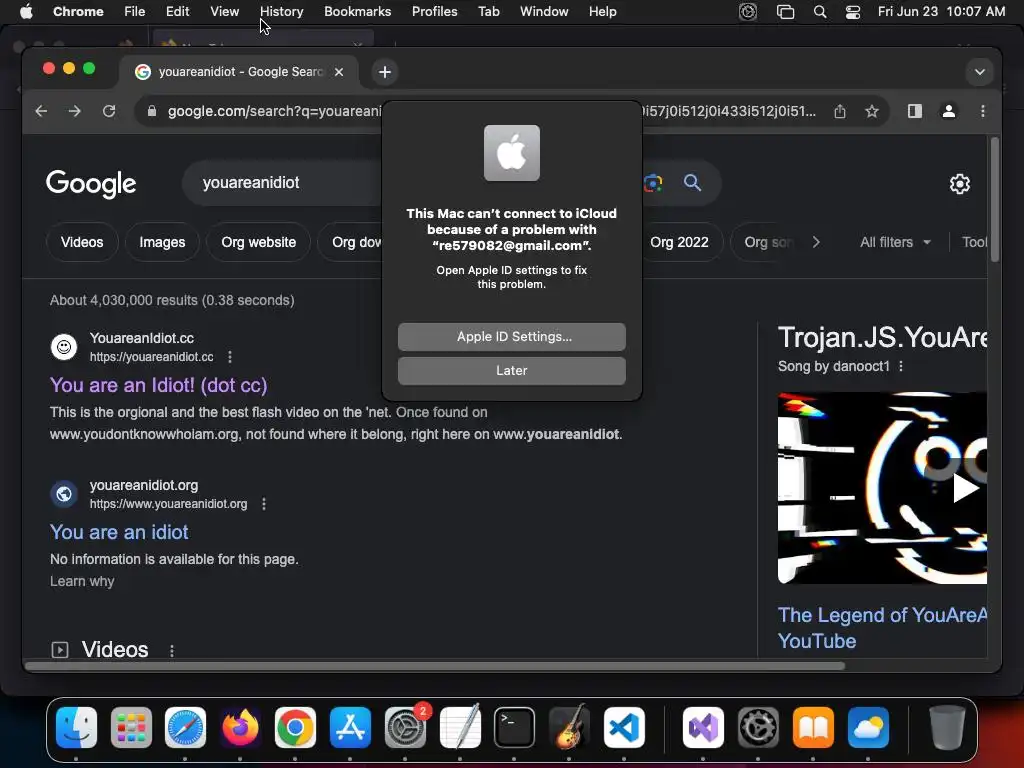Click the date and time display

coord(941,11)
